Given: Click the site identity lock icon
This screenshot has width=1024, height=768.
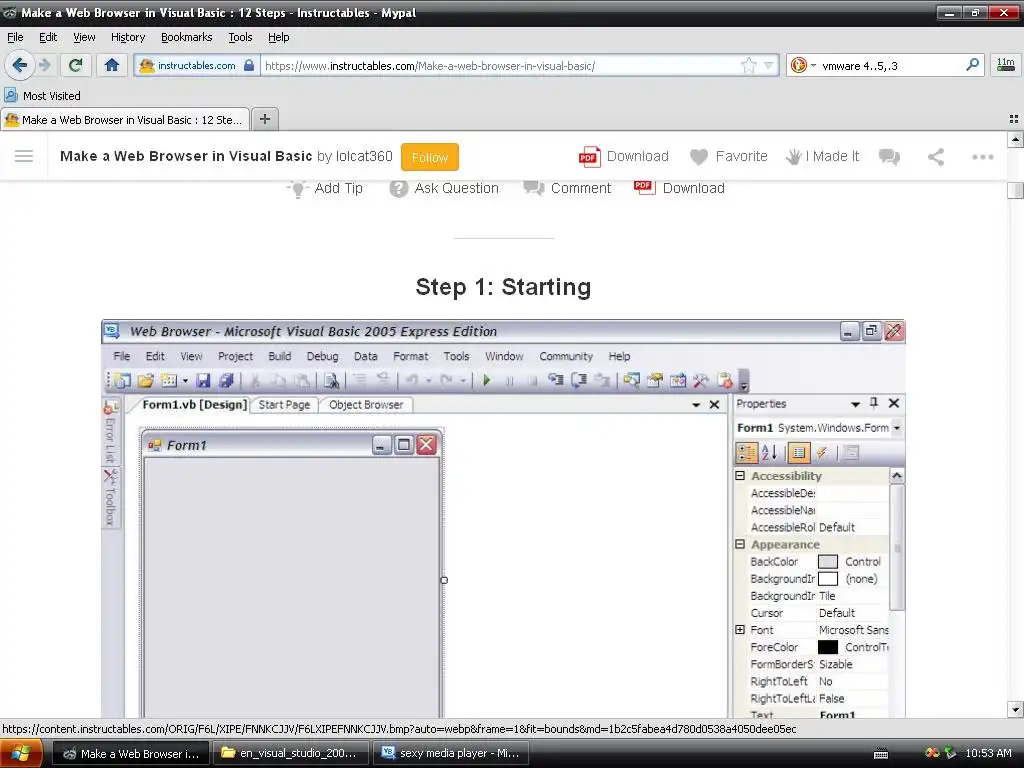Looking at the screenshot, I should coord(249,65).
